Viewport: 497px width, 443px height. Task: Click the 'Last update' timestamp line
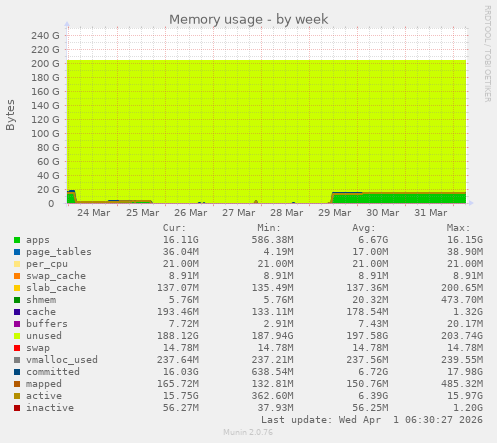pyautogui.click(x=372, y=420)
